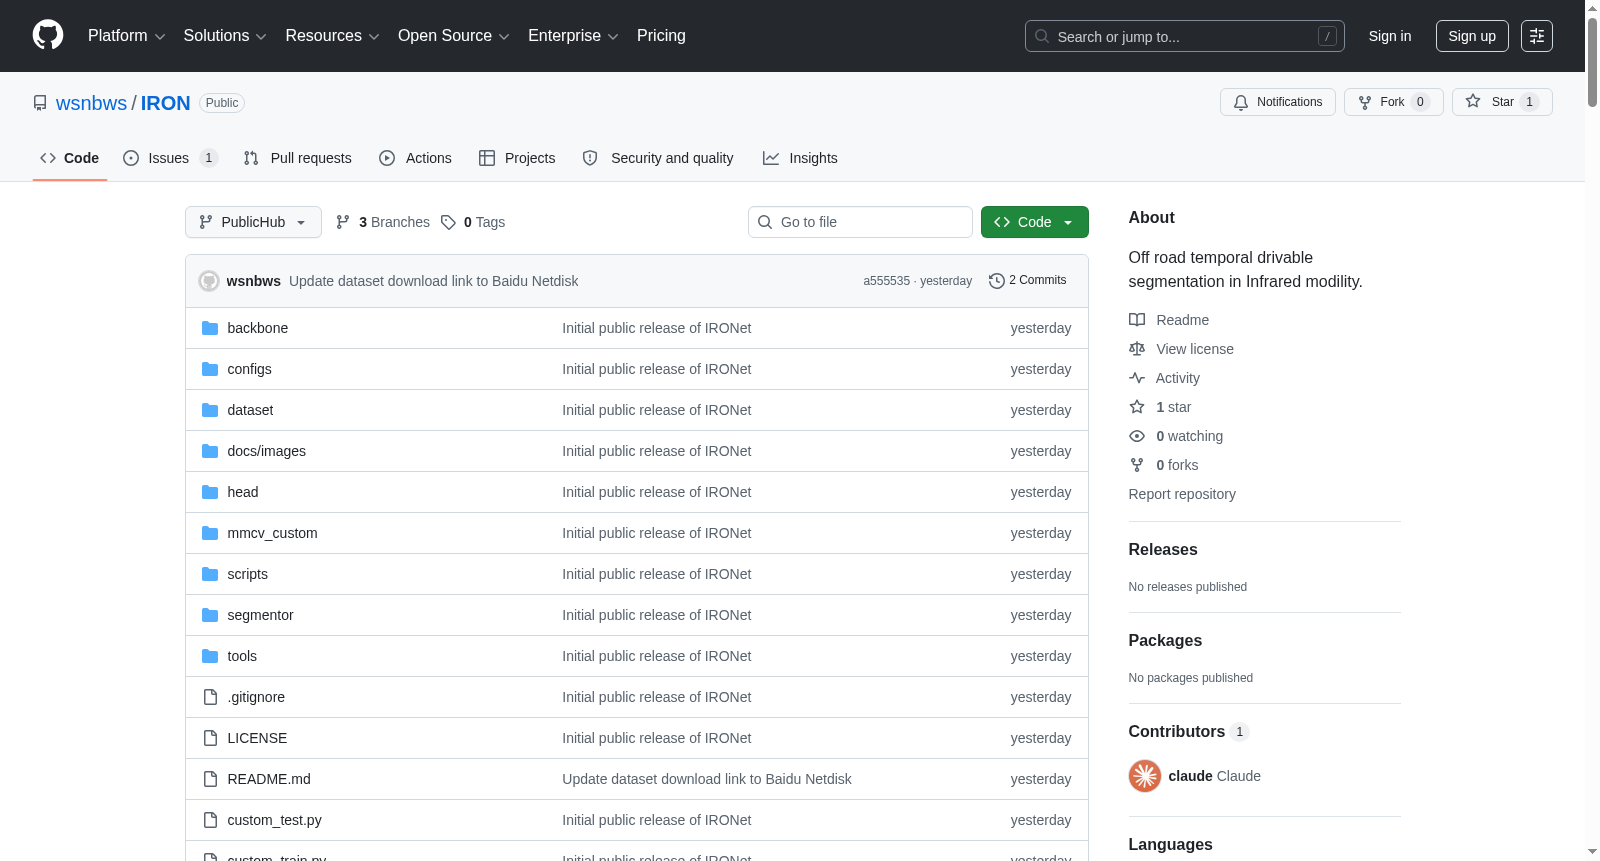
Task: Switch to the Issues tab
Action: [x=170, y=158]
